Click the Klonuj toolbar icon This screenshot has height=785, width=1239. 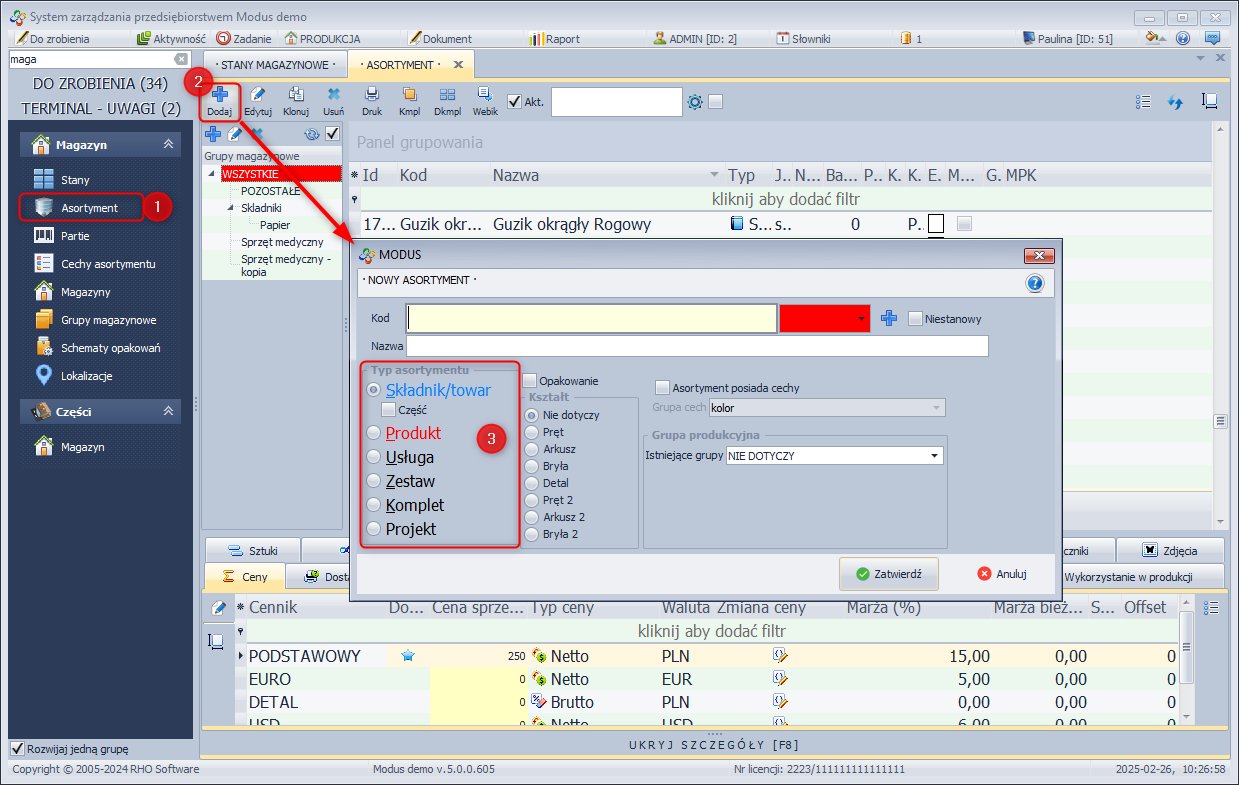tap(296, 101)
